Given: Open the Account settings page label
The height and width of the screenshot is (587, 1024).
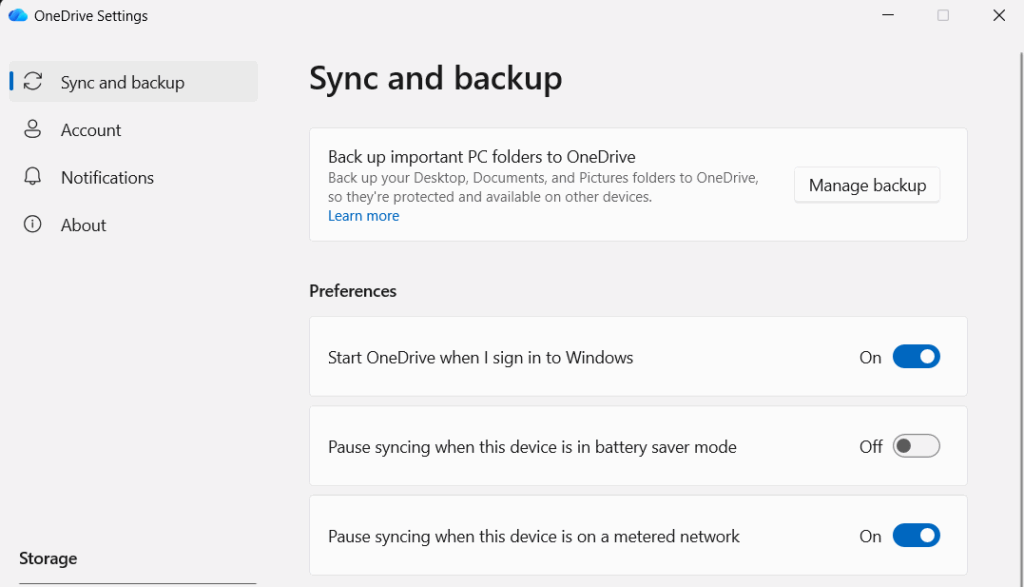Looking at the screenshot, I should [x=91, y=130].
